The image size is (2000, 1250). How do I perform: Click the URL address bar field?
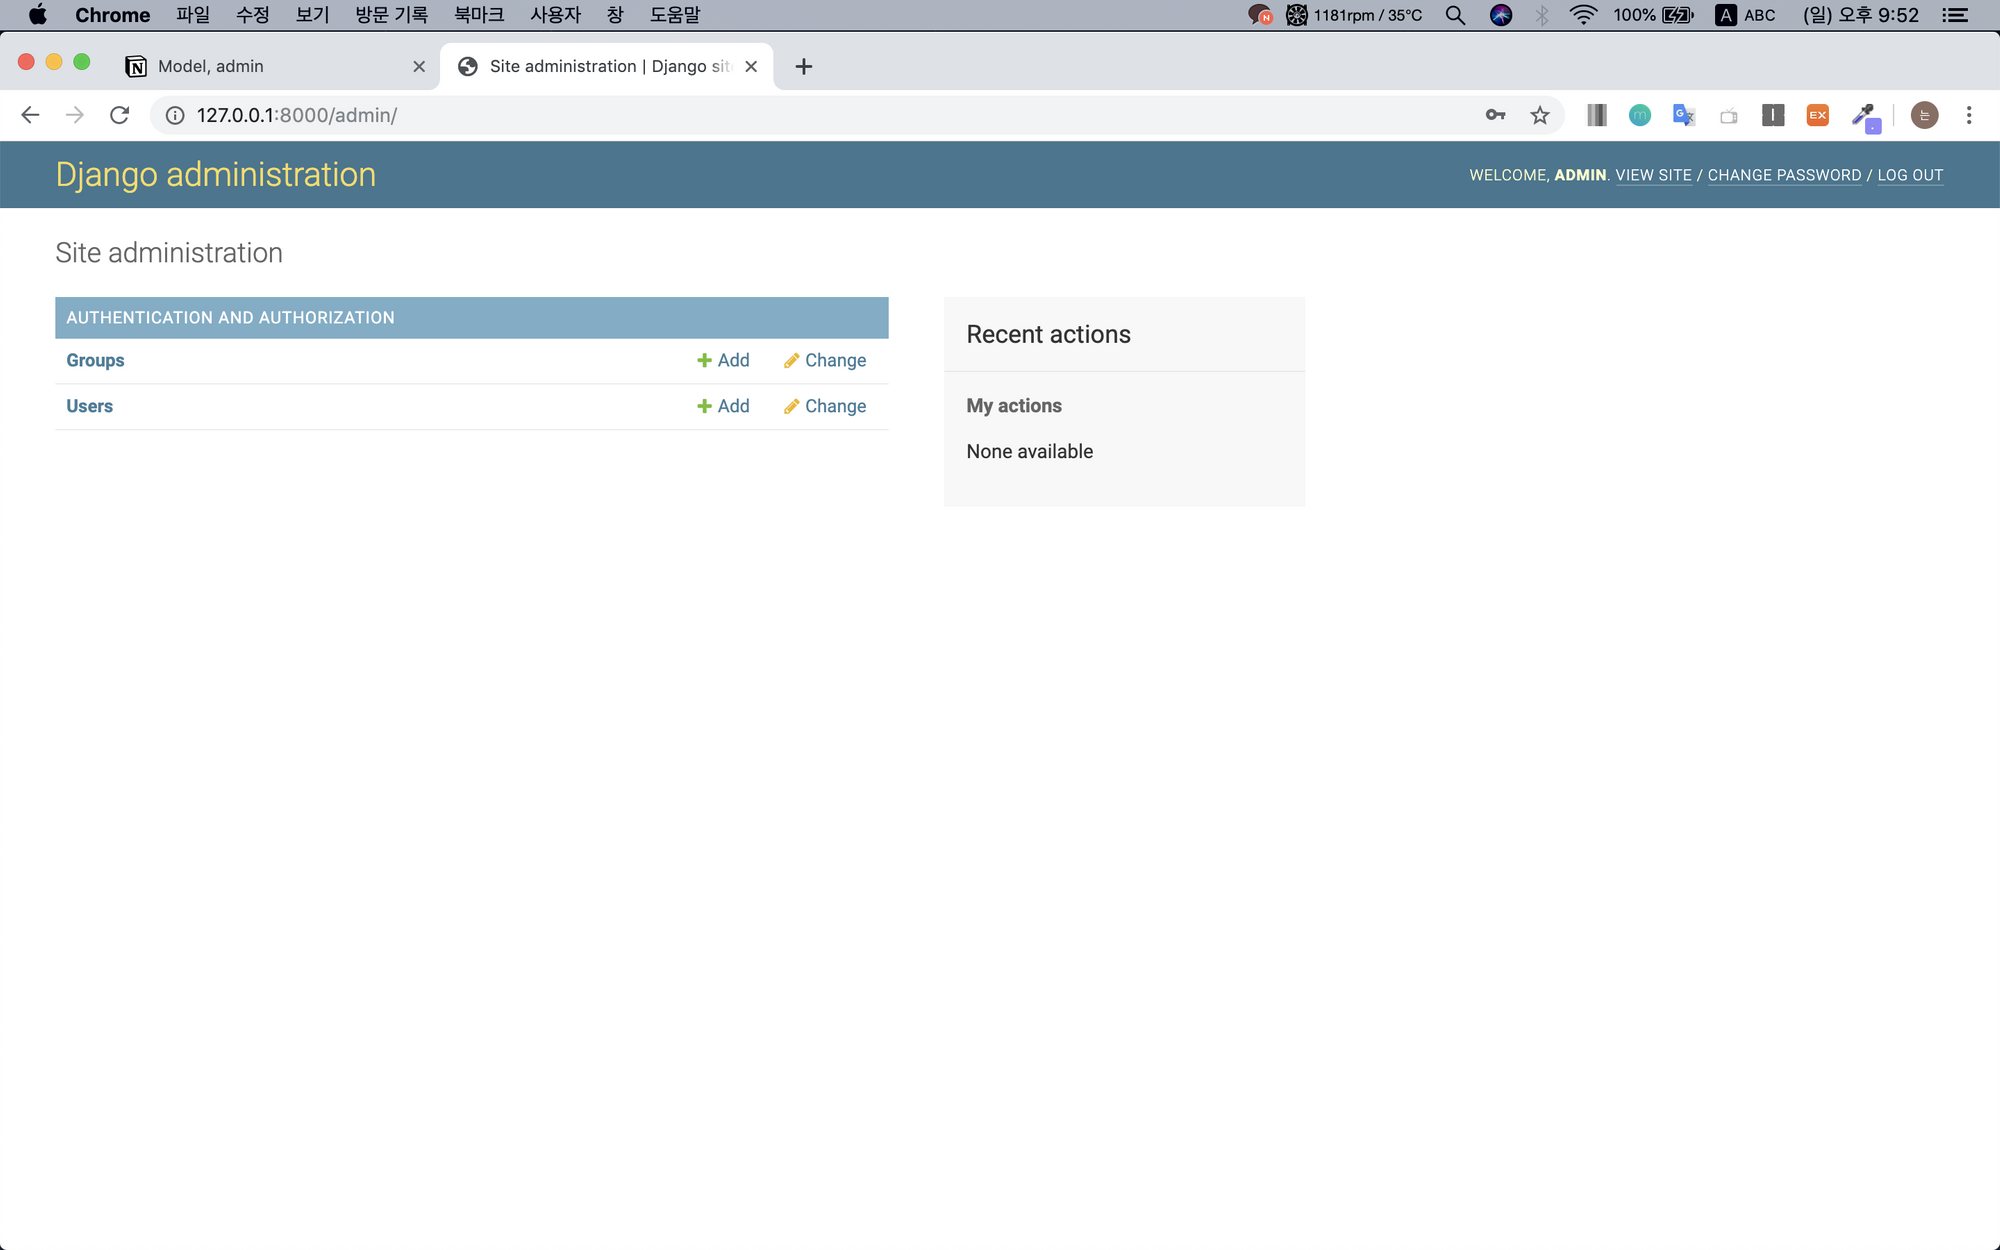[x=800, y=115]
